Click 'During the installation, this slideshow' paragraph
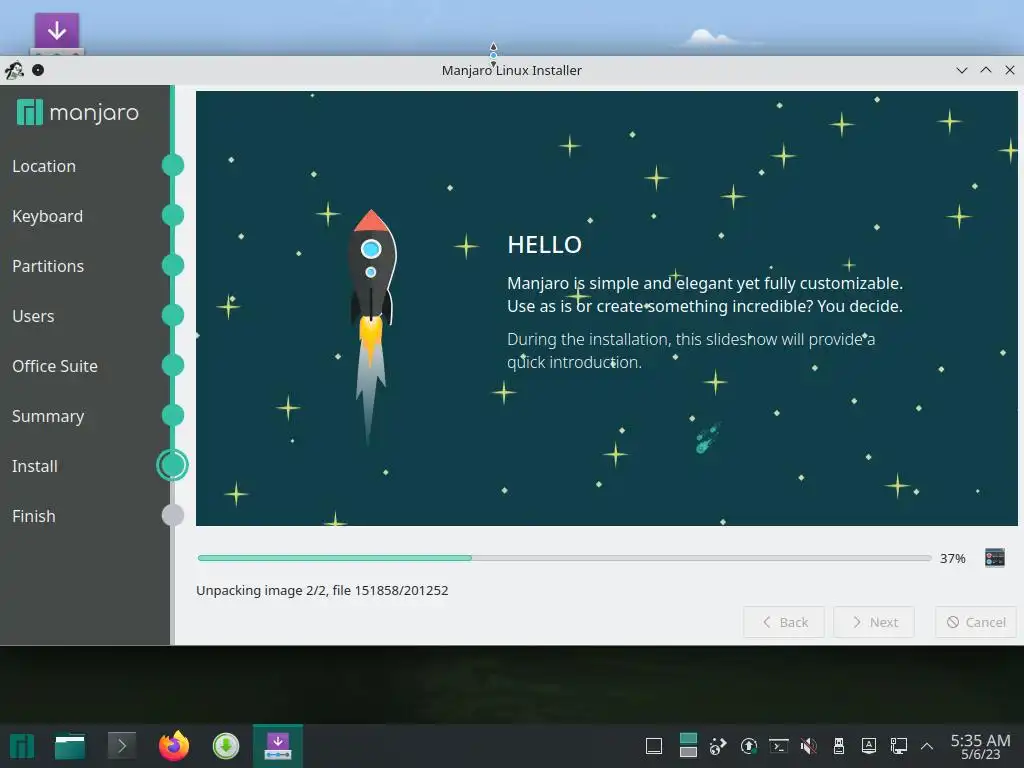Image resolution: width=1024 pixels, height=768 pixels. pyautogui.click(x=691, y=351)
